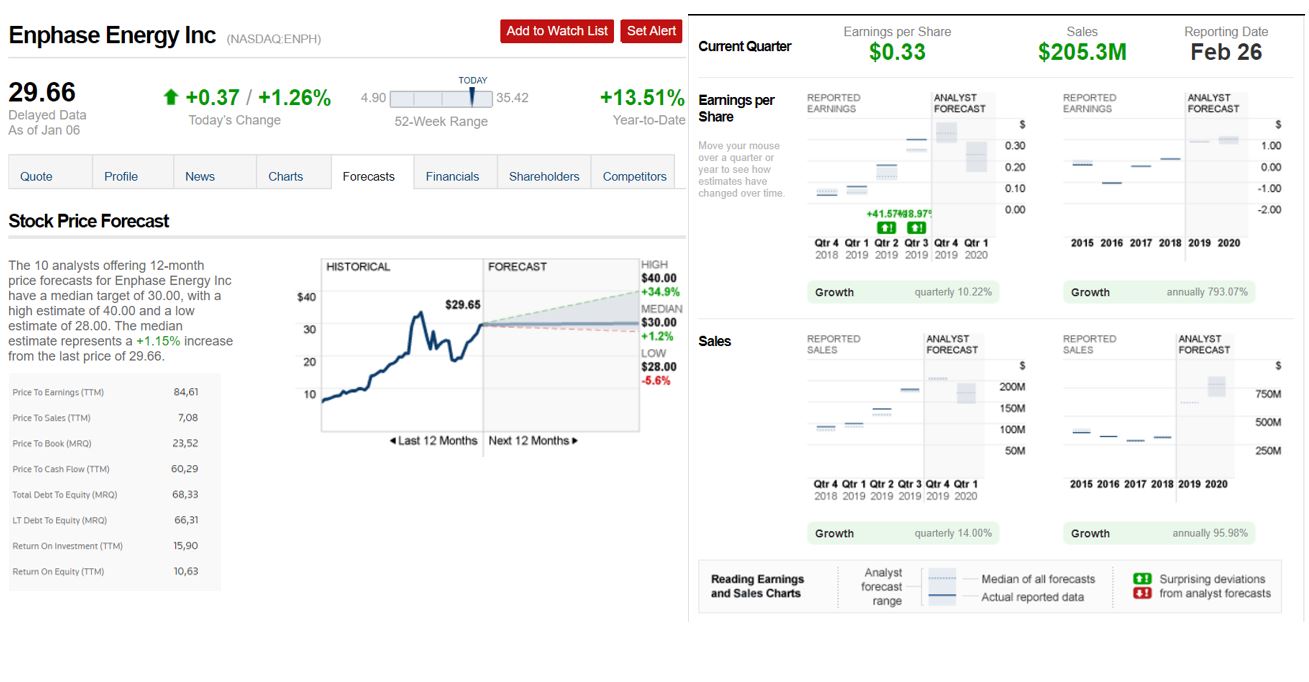Open the Shareholders tab
1309x682 pixels.
(x=543, y=176)
